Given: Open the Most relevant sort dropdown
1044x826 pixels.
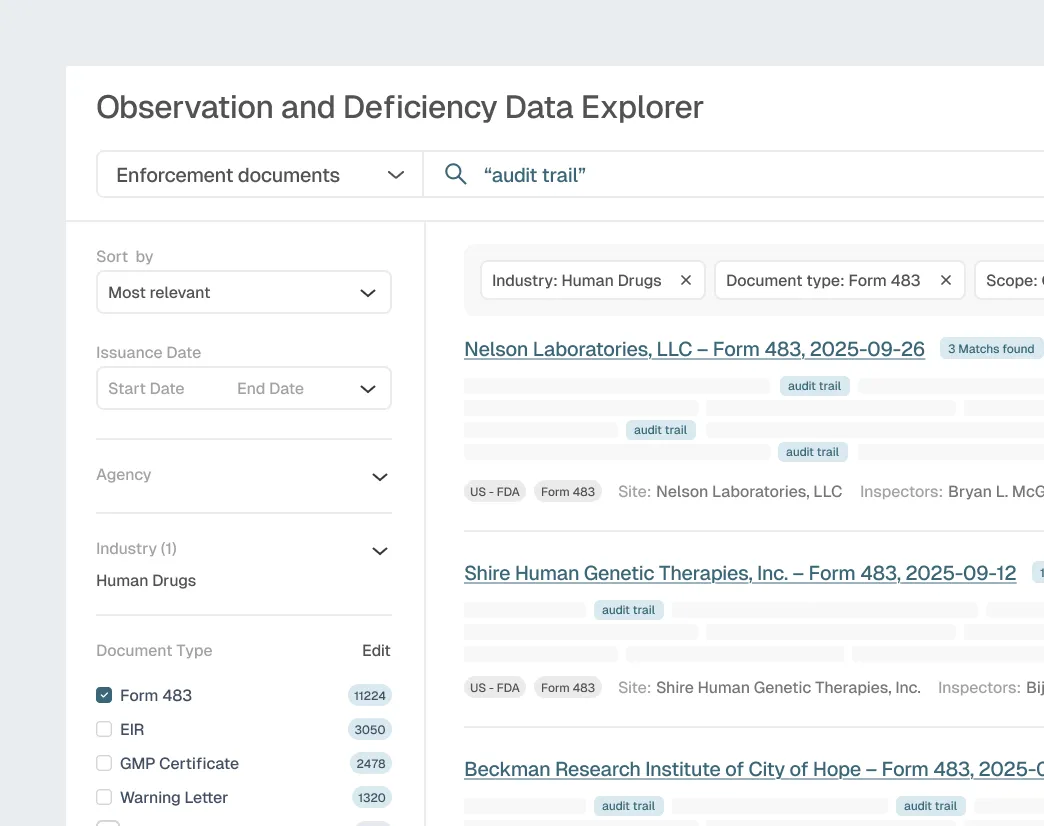Looking at the screenshot, I should pyautogui.click(x=244, y=292).
